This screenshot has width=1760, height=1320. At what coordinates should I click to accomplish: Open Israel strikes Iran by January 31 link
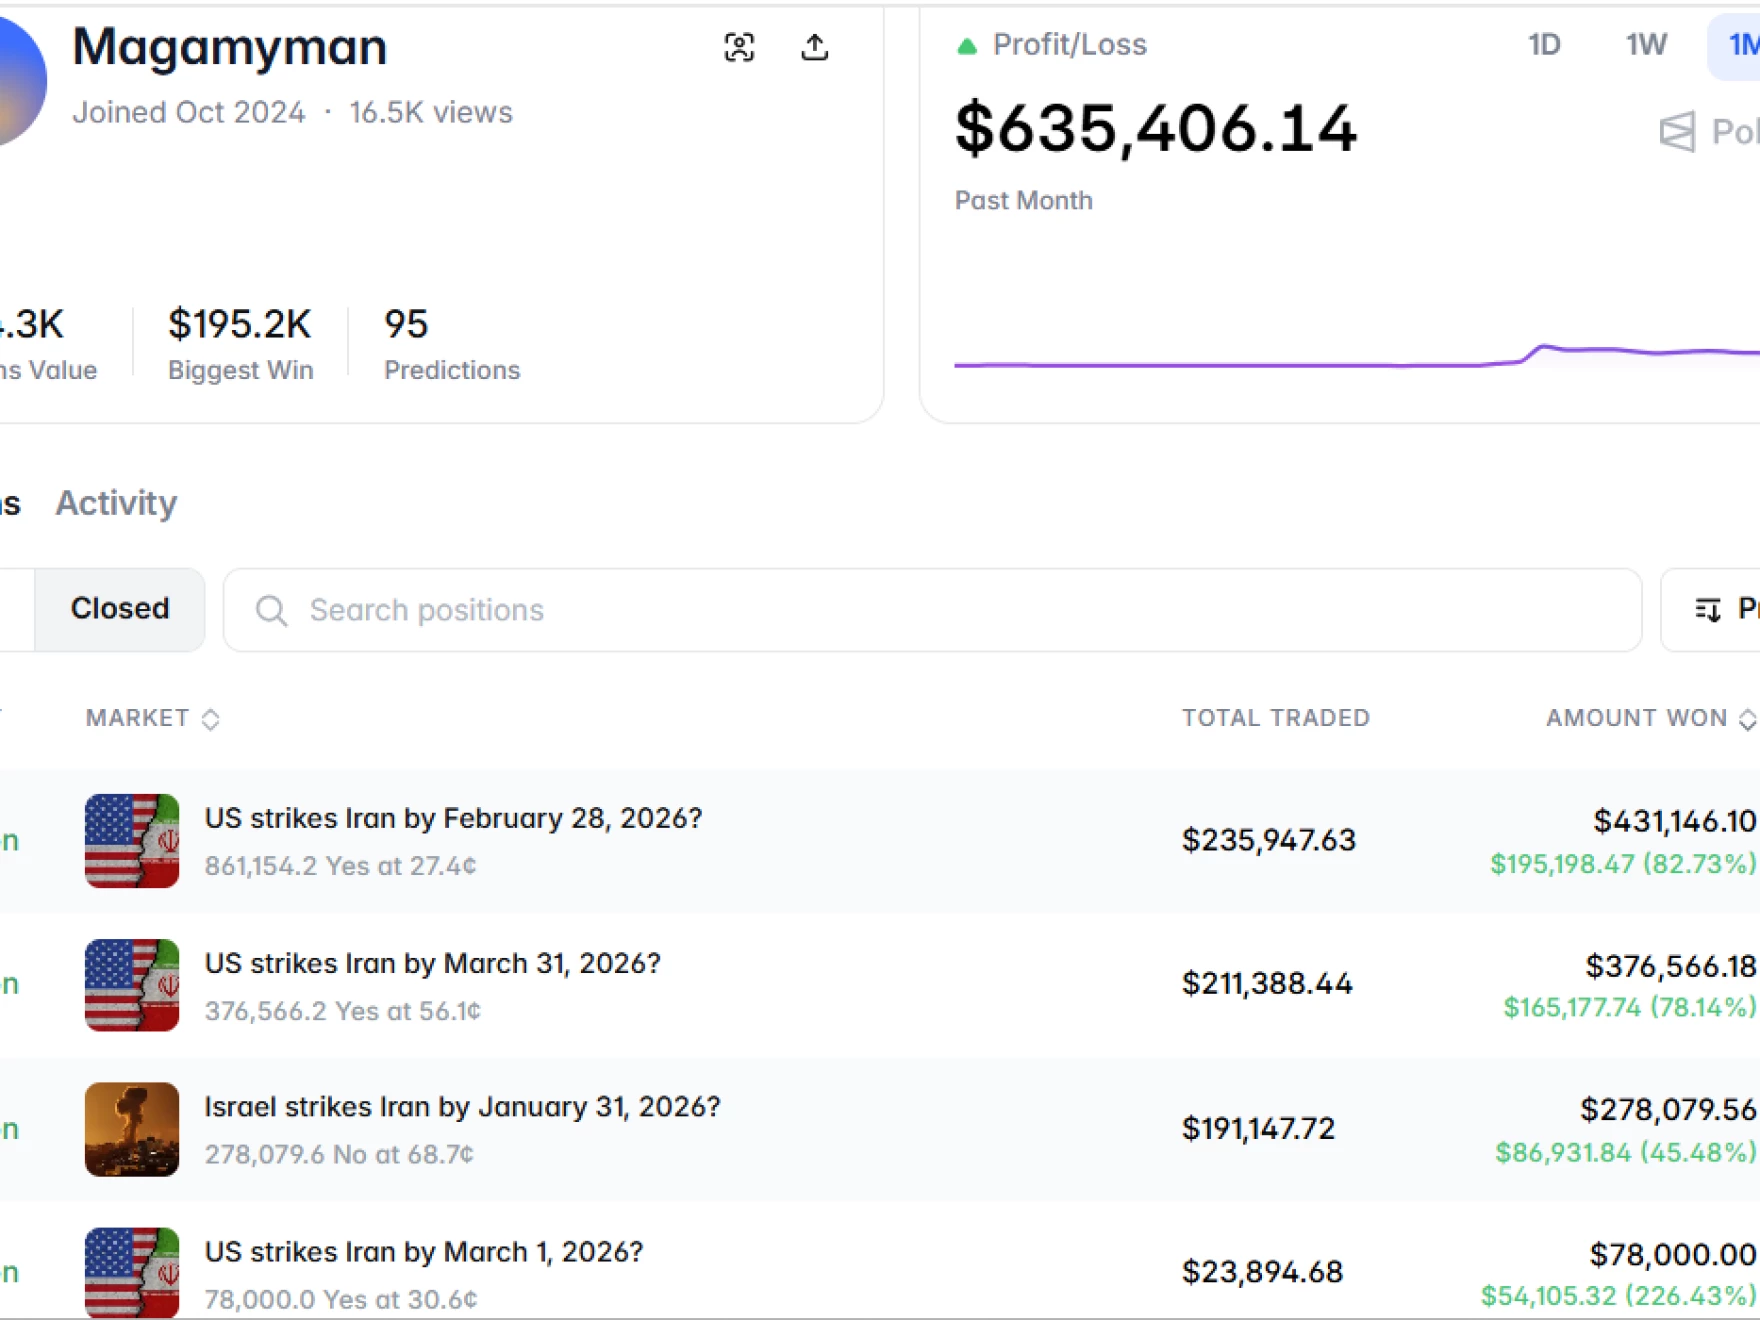pyautogui.click(x=462, y=1107)
